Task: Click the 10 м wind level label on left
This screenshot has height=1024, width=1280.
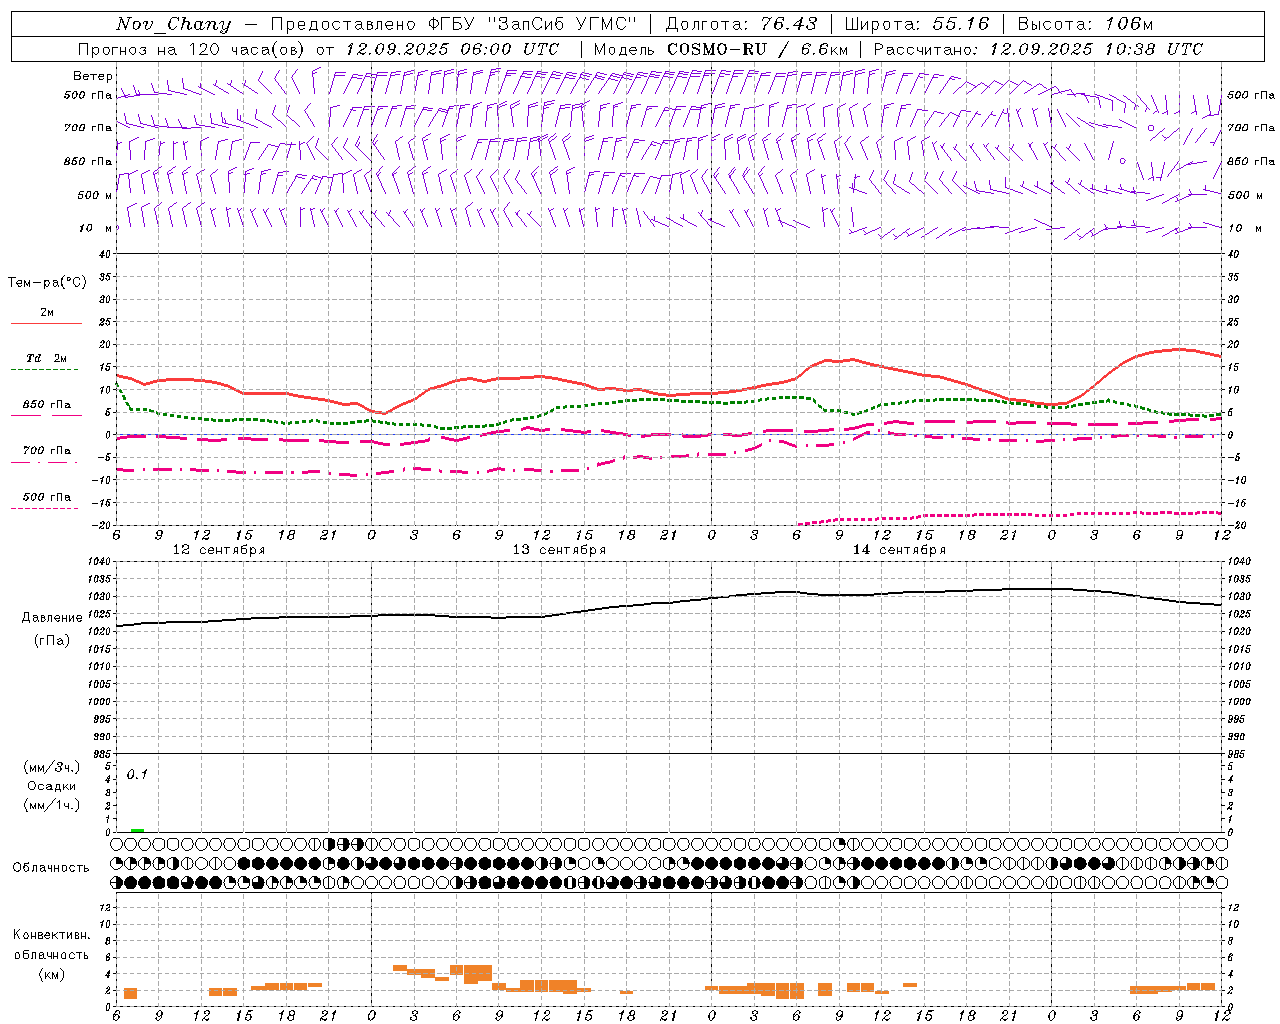Action: [95, 229]
